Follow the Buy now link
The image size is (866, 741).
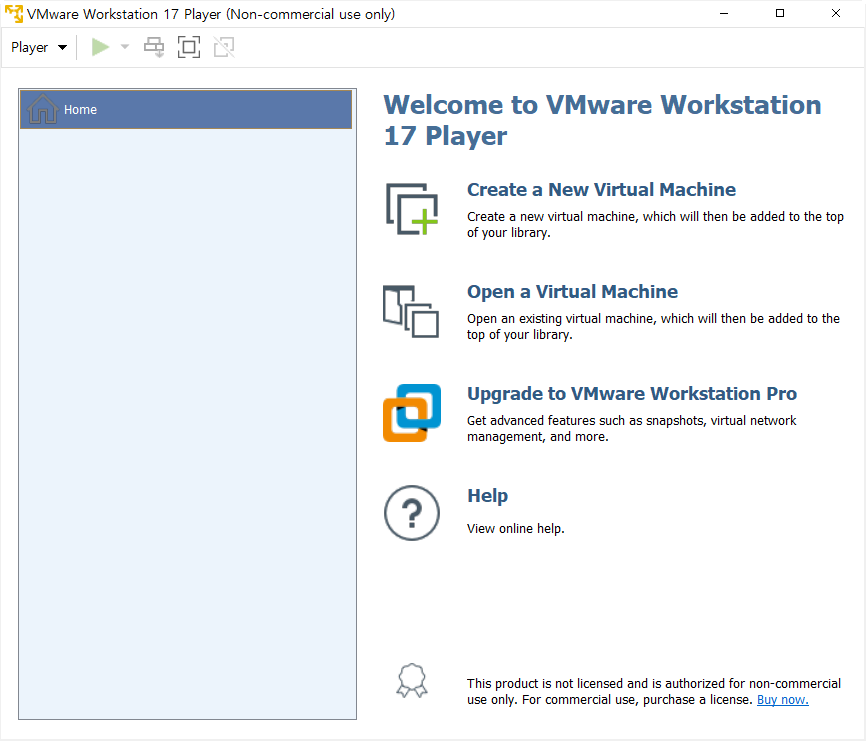coord(783,700)
